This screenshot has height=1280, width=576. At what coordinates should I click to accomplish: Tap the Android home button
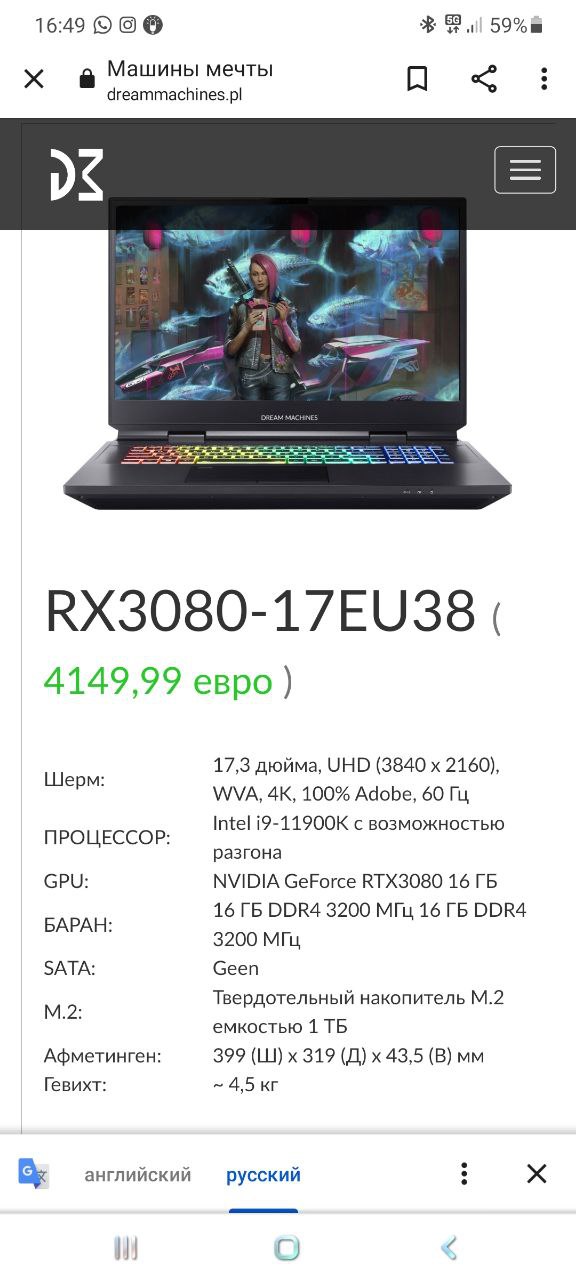click(x=287, y=1247)
